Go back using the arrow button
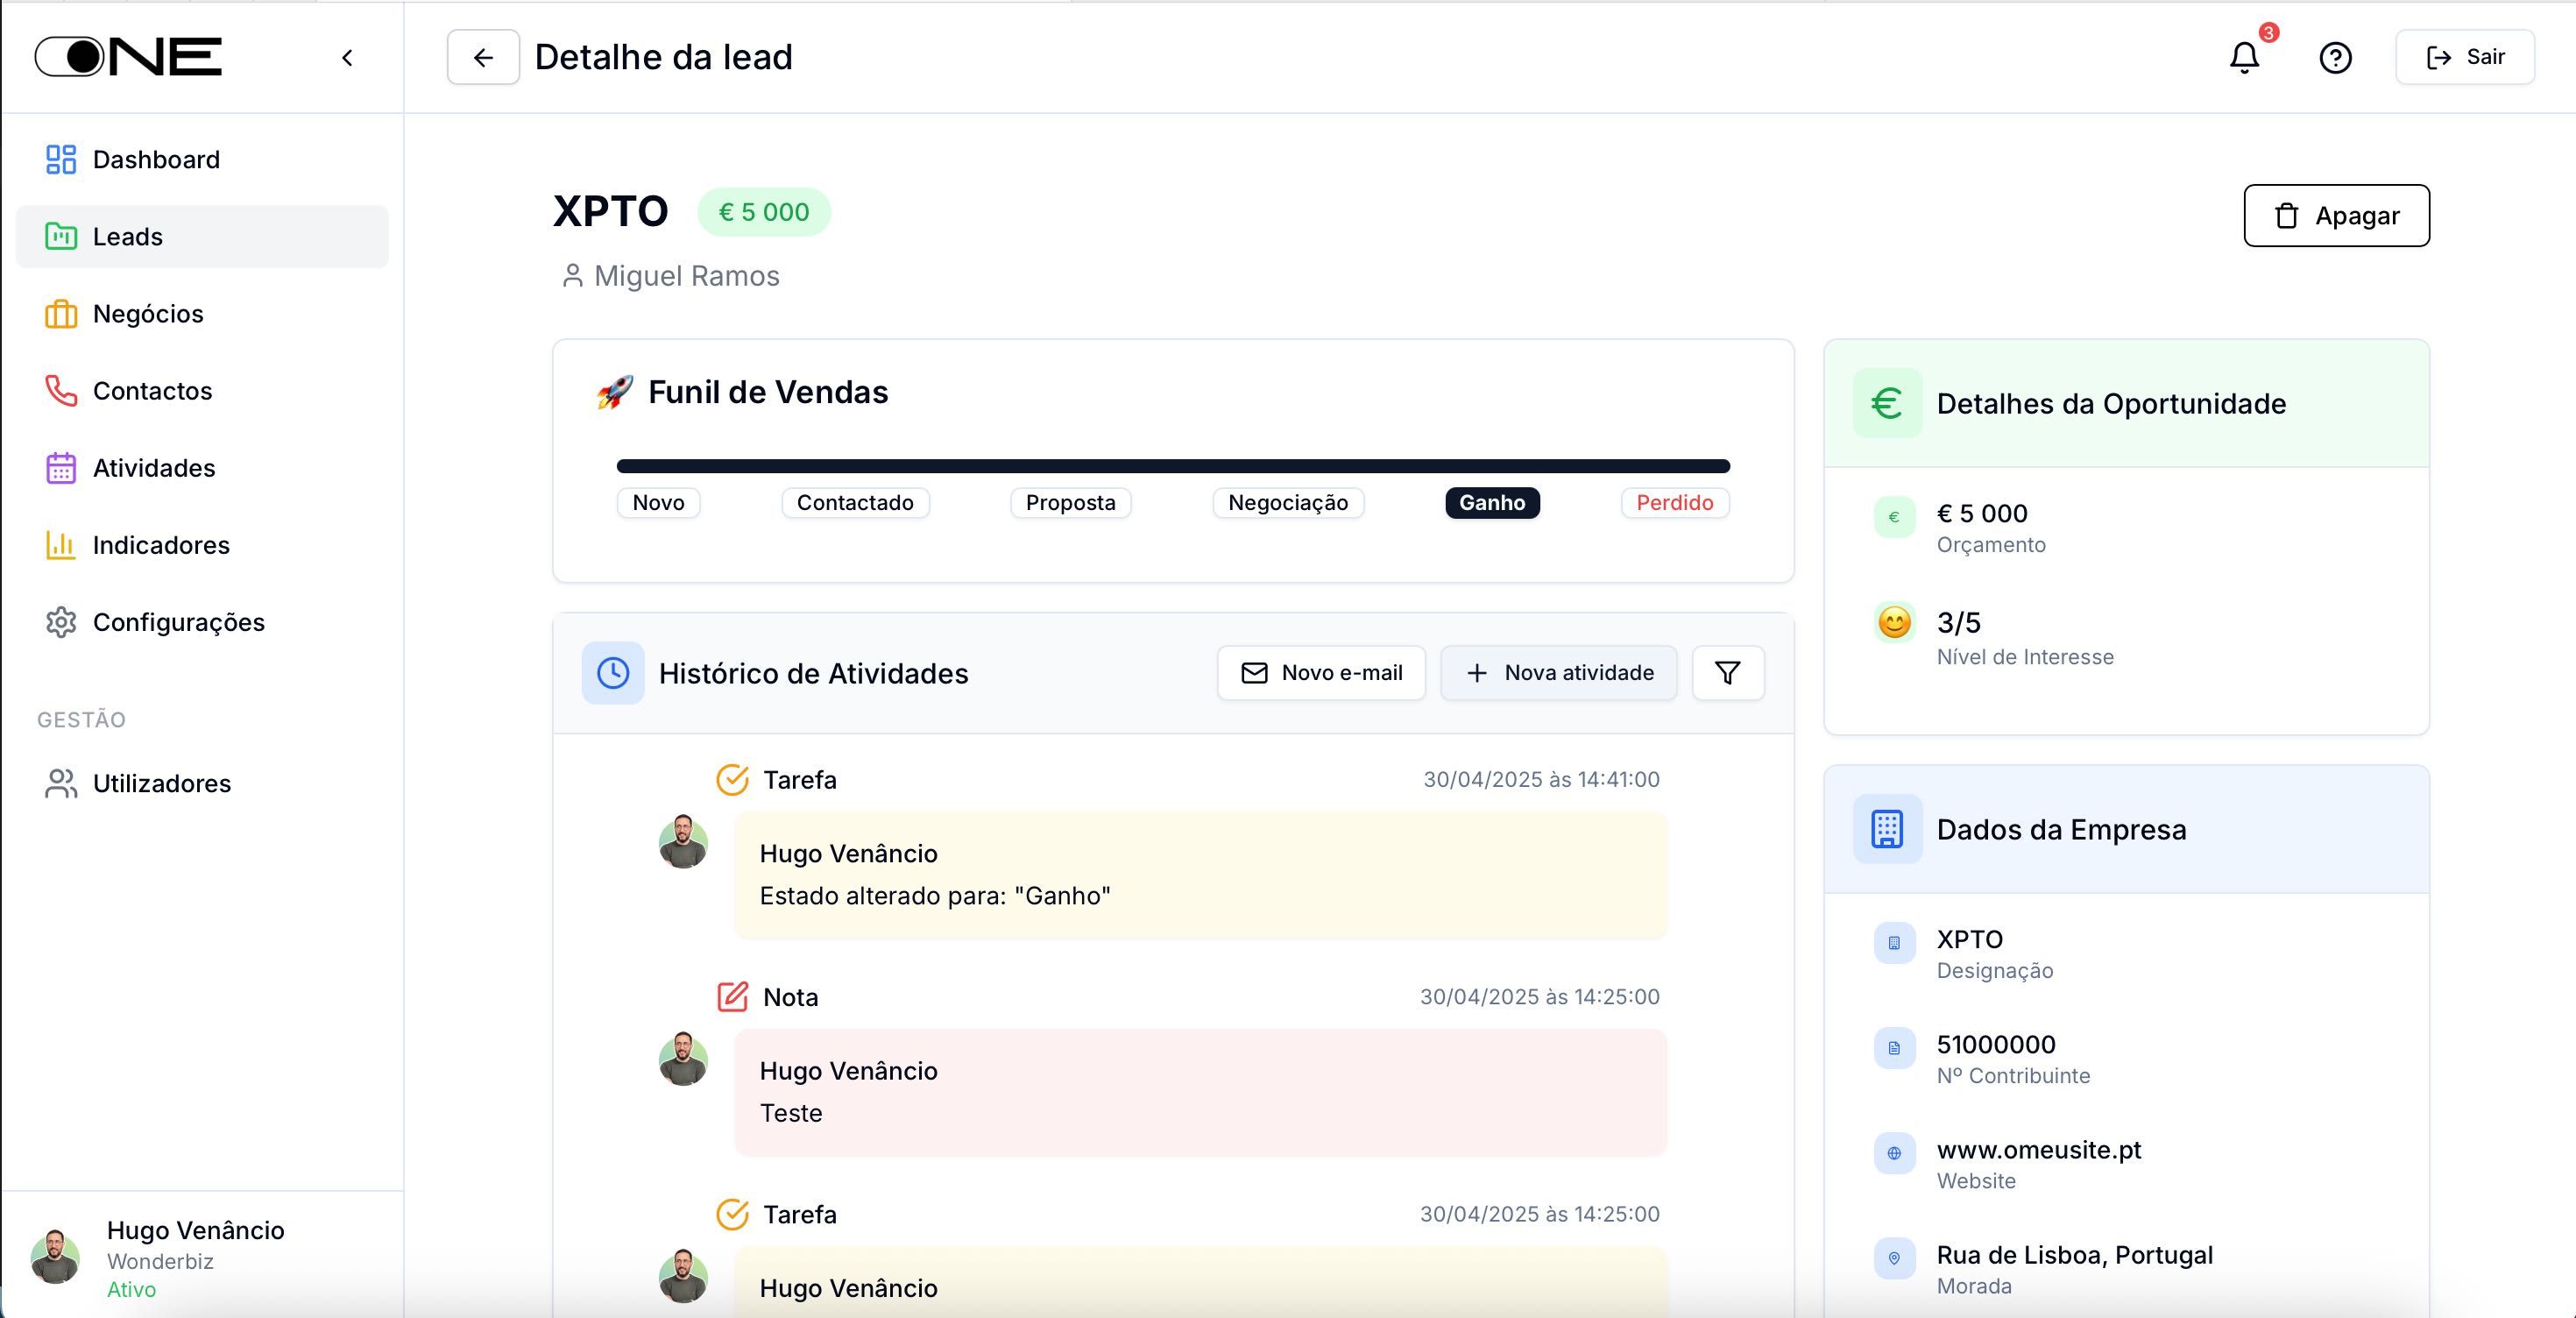The image size is (2576, 1318). click(x=483, y=57)
